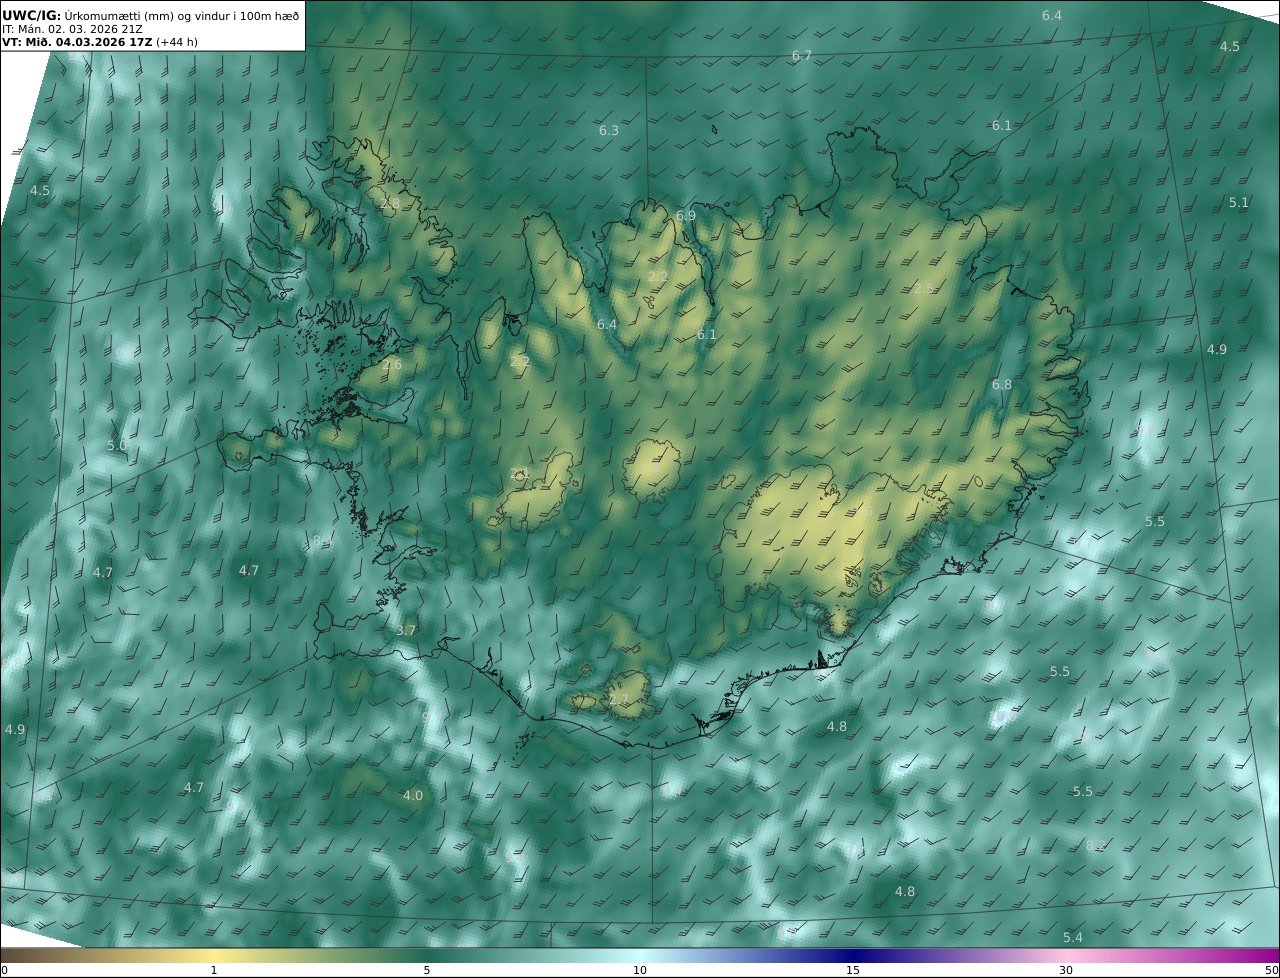Click the map value 2.6
Viewport: 1280px width, 978px height.
tap(392, 365)
